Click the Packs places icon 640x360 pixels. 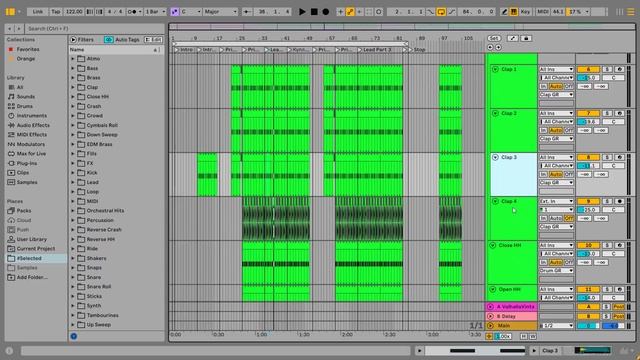11,211
